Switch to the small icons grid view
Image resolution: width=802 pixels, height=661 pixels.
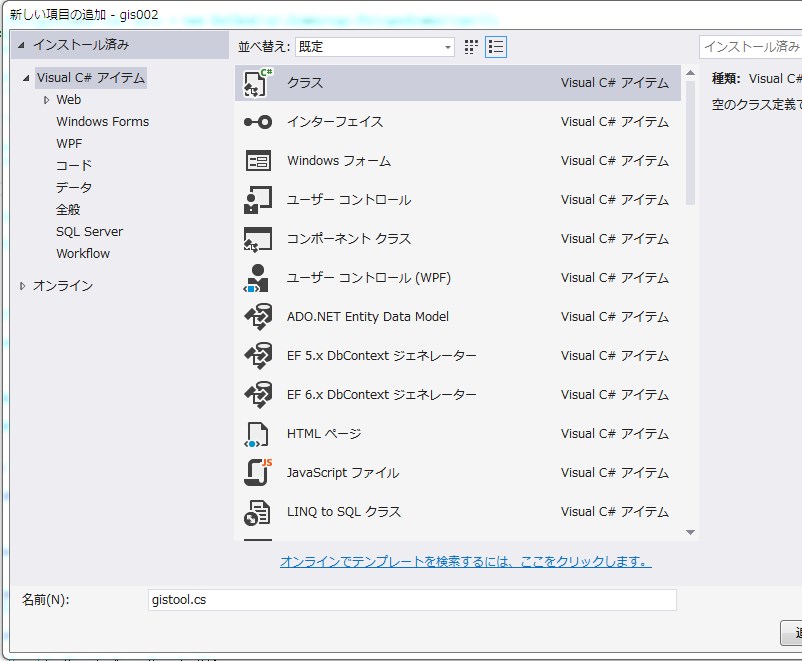[x=471, y=47]
